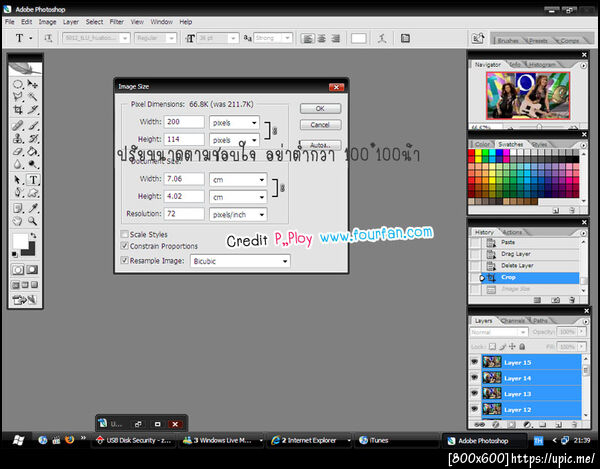Viewport: 600px width, 469px height.
Task: Left align text in options bar
Action: pyautogui.click(x=307, y=39)
